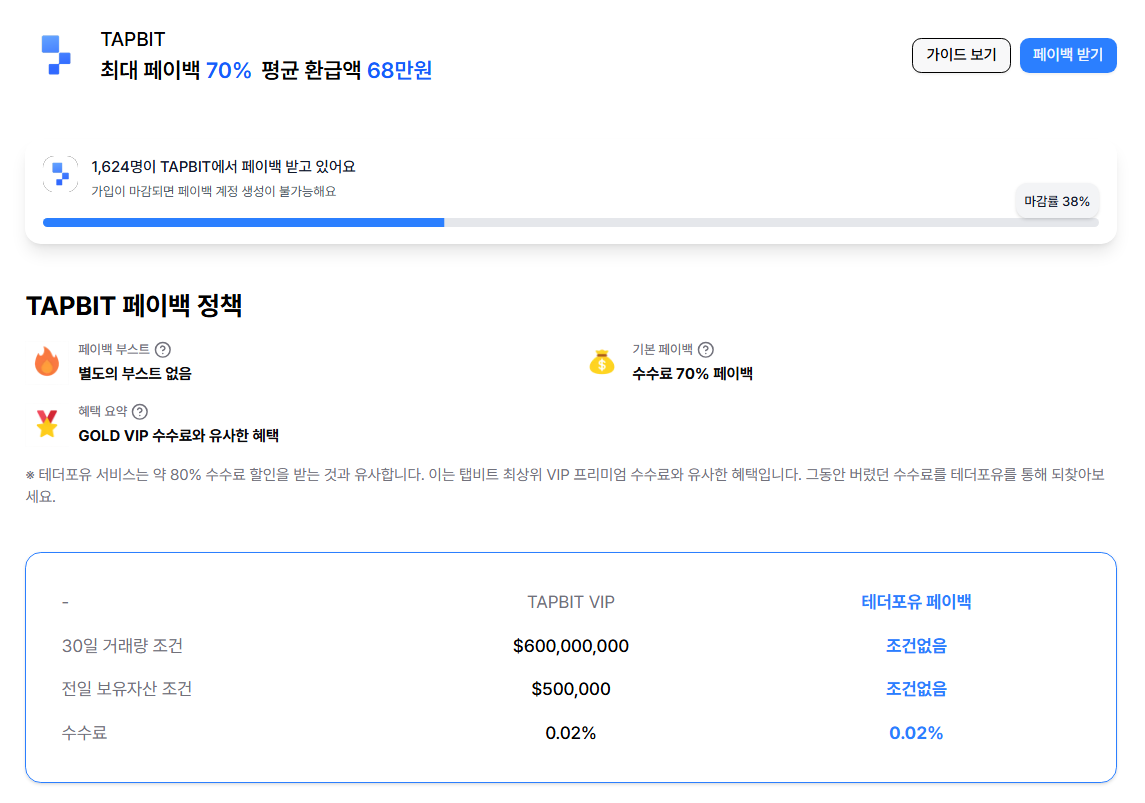Viewport: 1145px width, 803px height.
Task: Click the blue 0.02% value under 테더포유 페이백
Action: click(x=916, y=733)
